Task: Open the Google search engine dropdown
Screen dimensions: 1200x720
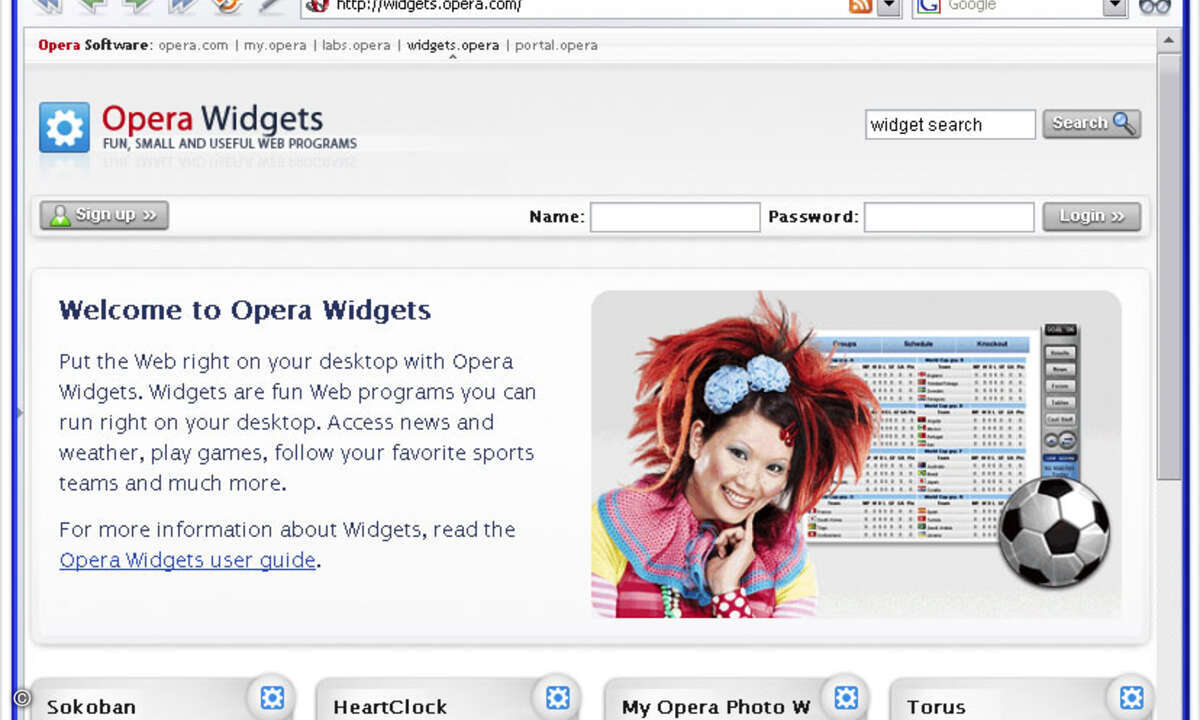Action: [x=1115, y=6]
